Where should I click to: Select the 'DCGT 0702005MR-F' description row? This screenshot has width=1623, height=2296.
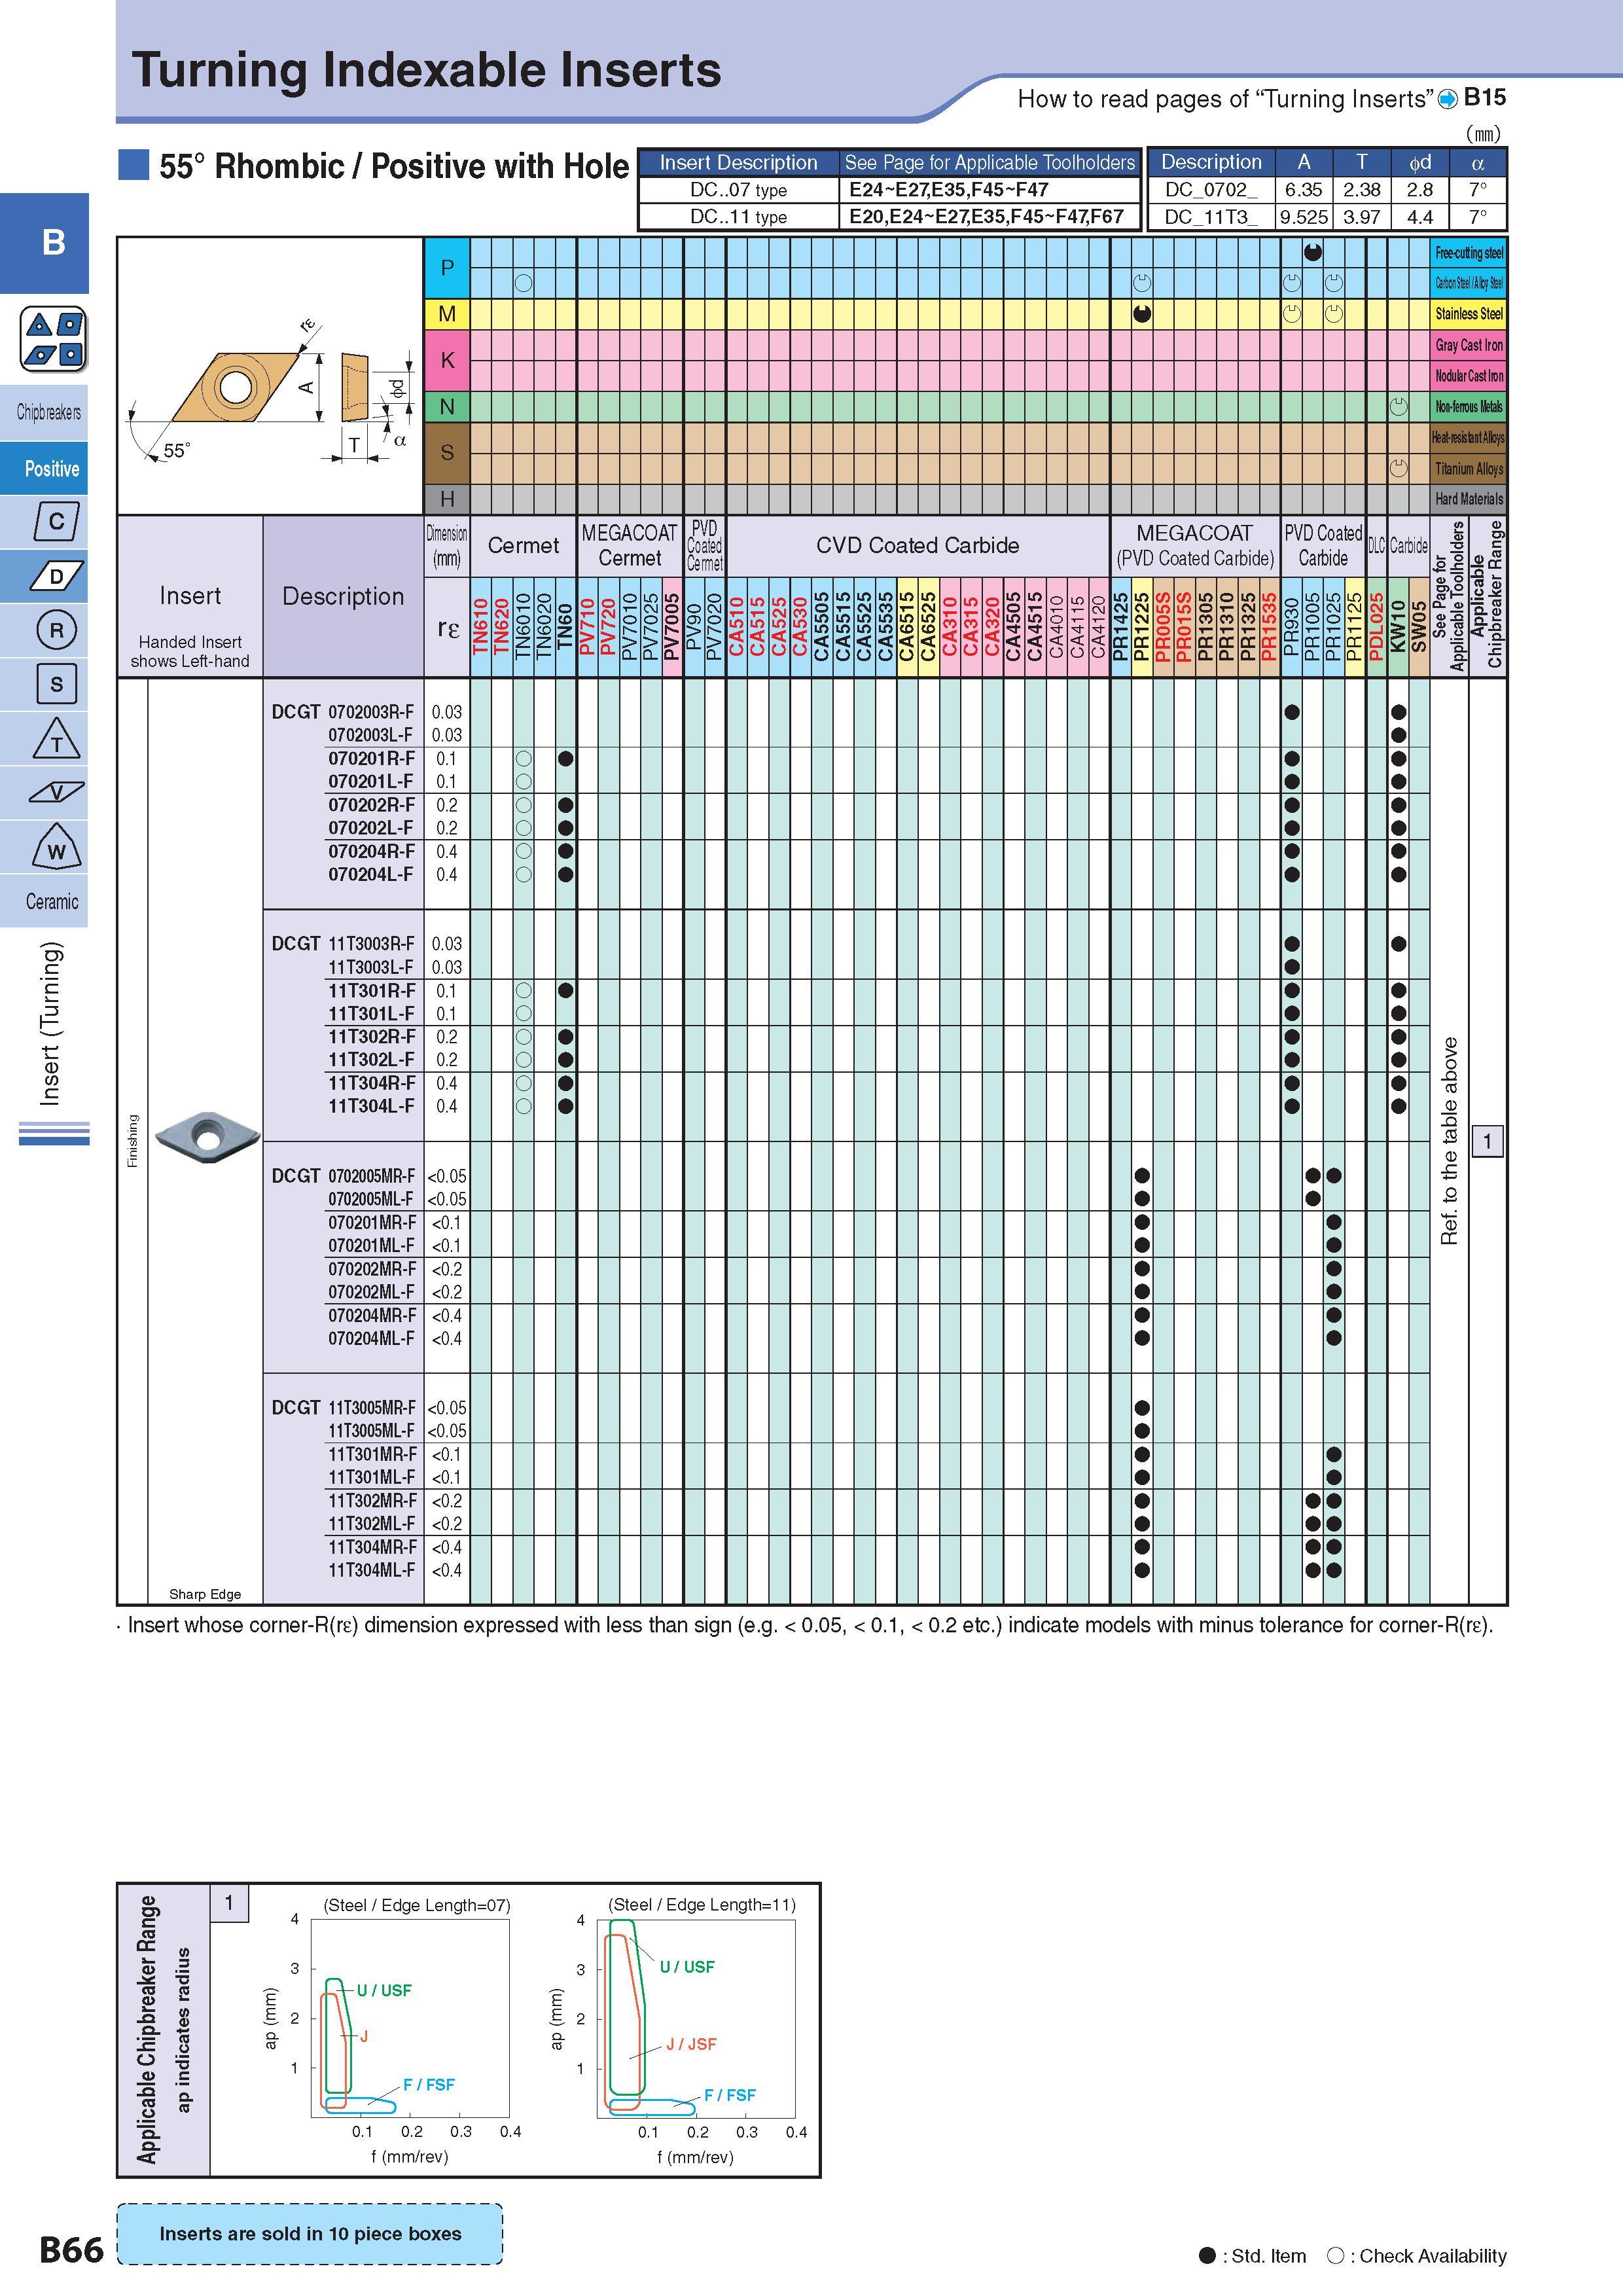pyautogui.click(x=343, y=1176)
